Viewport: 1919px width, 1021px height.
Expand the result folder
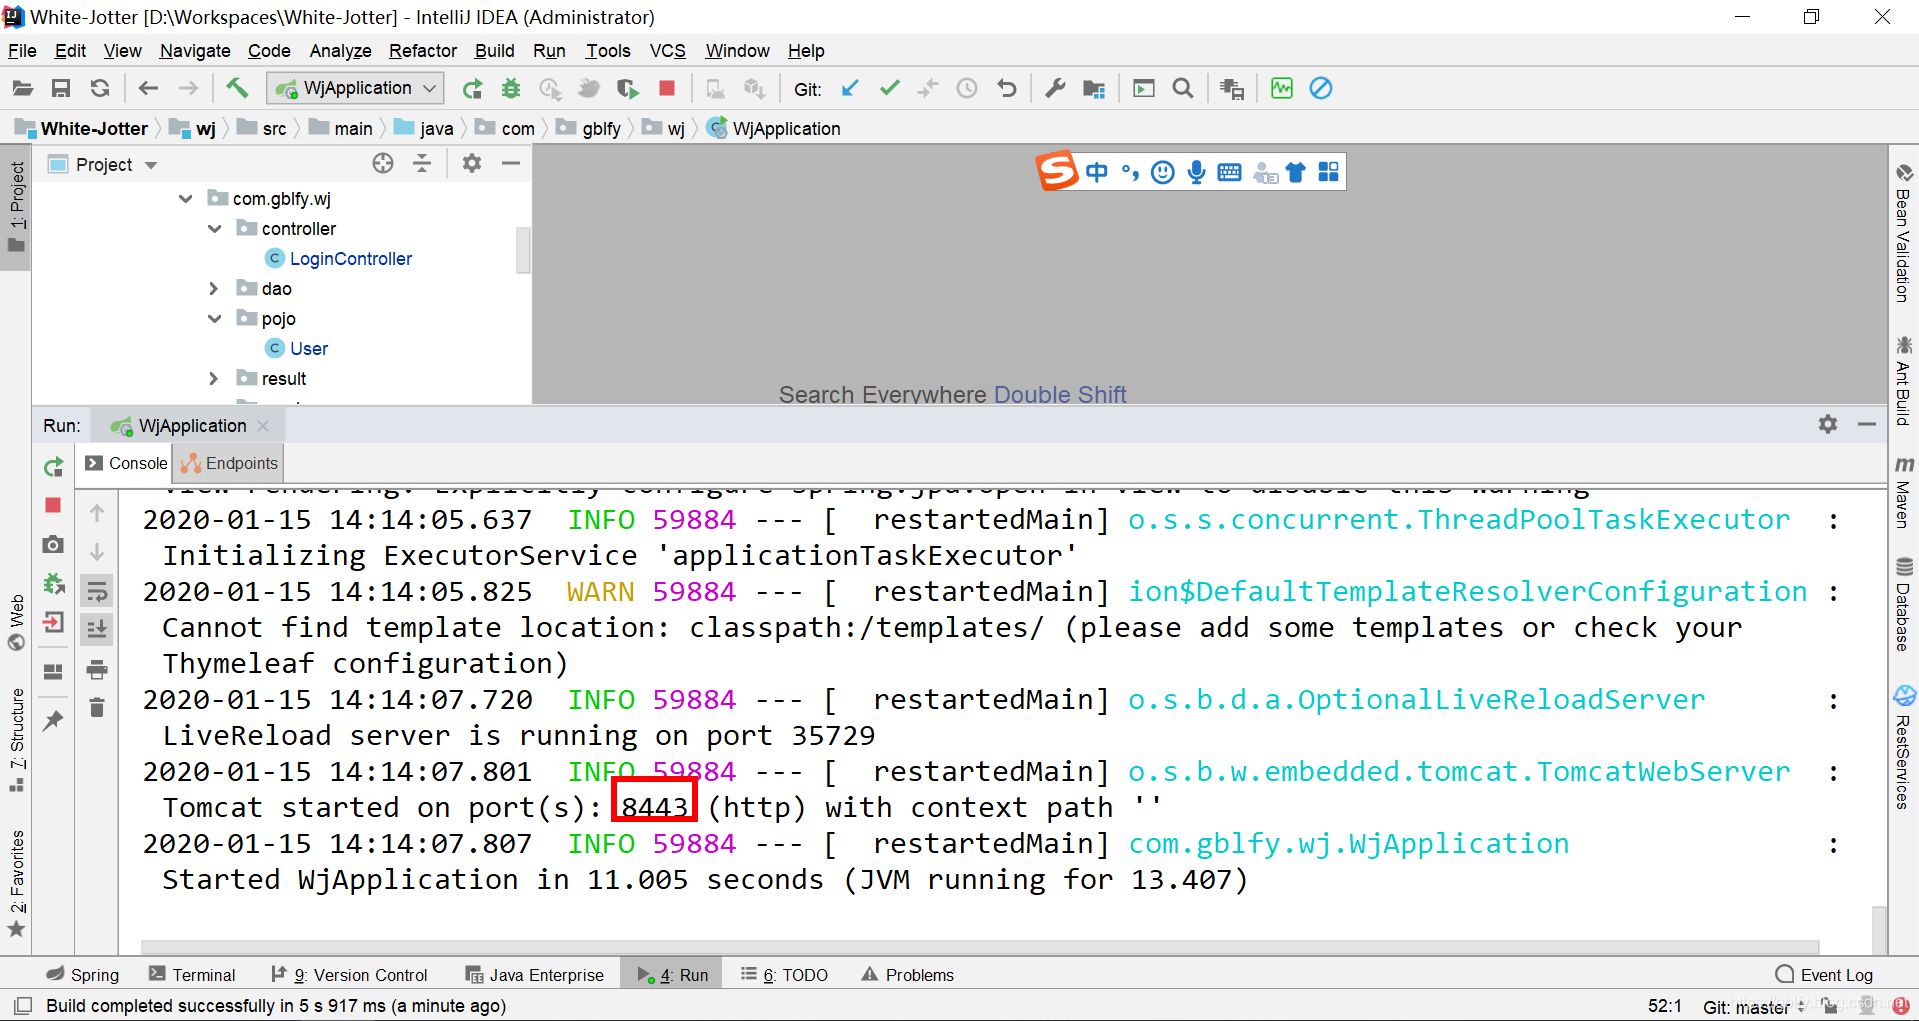[x=214, y=379]
